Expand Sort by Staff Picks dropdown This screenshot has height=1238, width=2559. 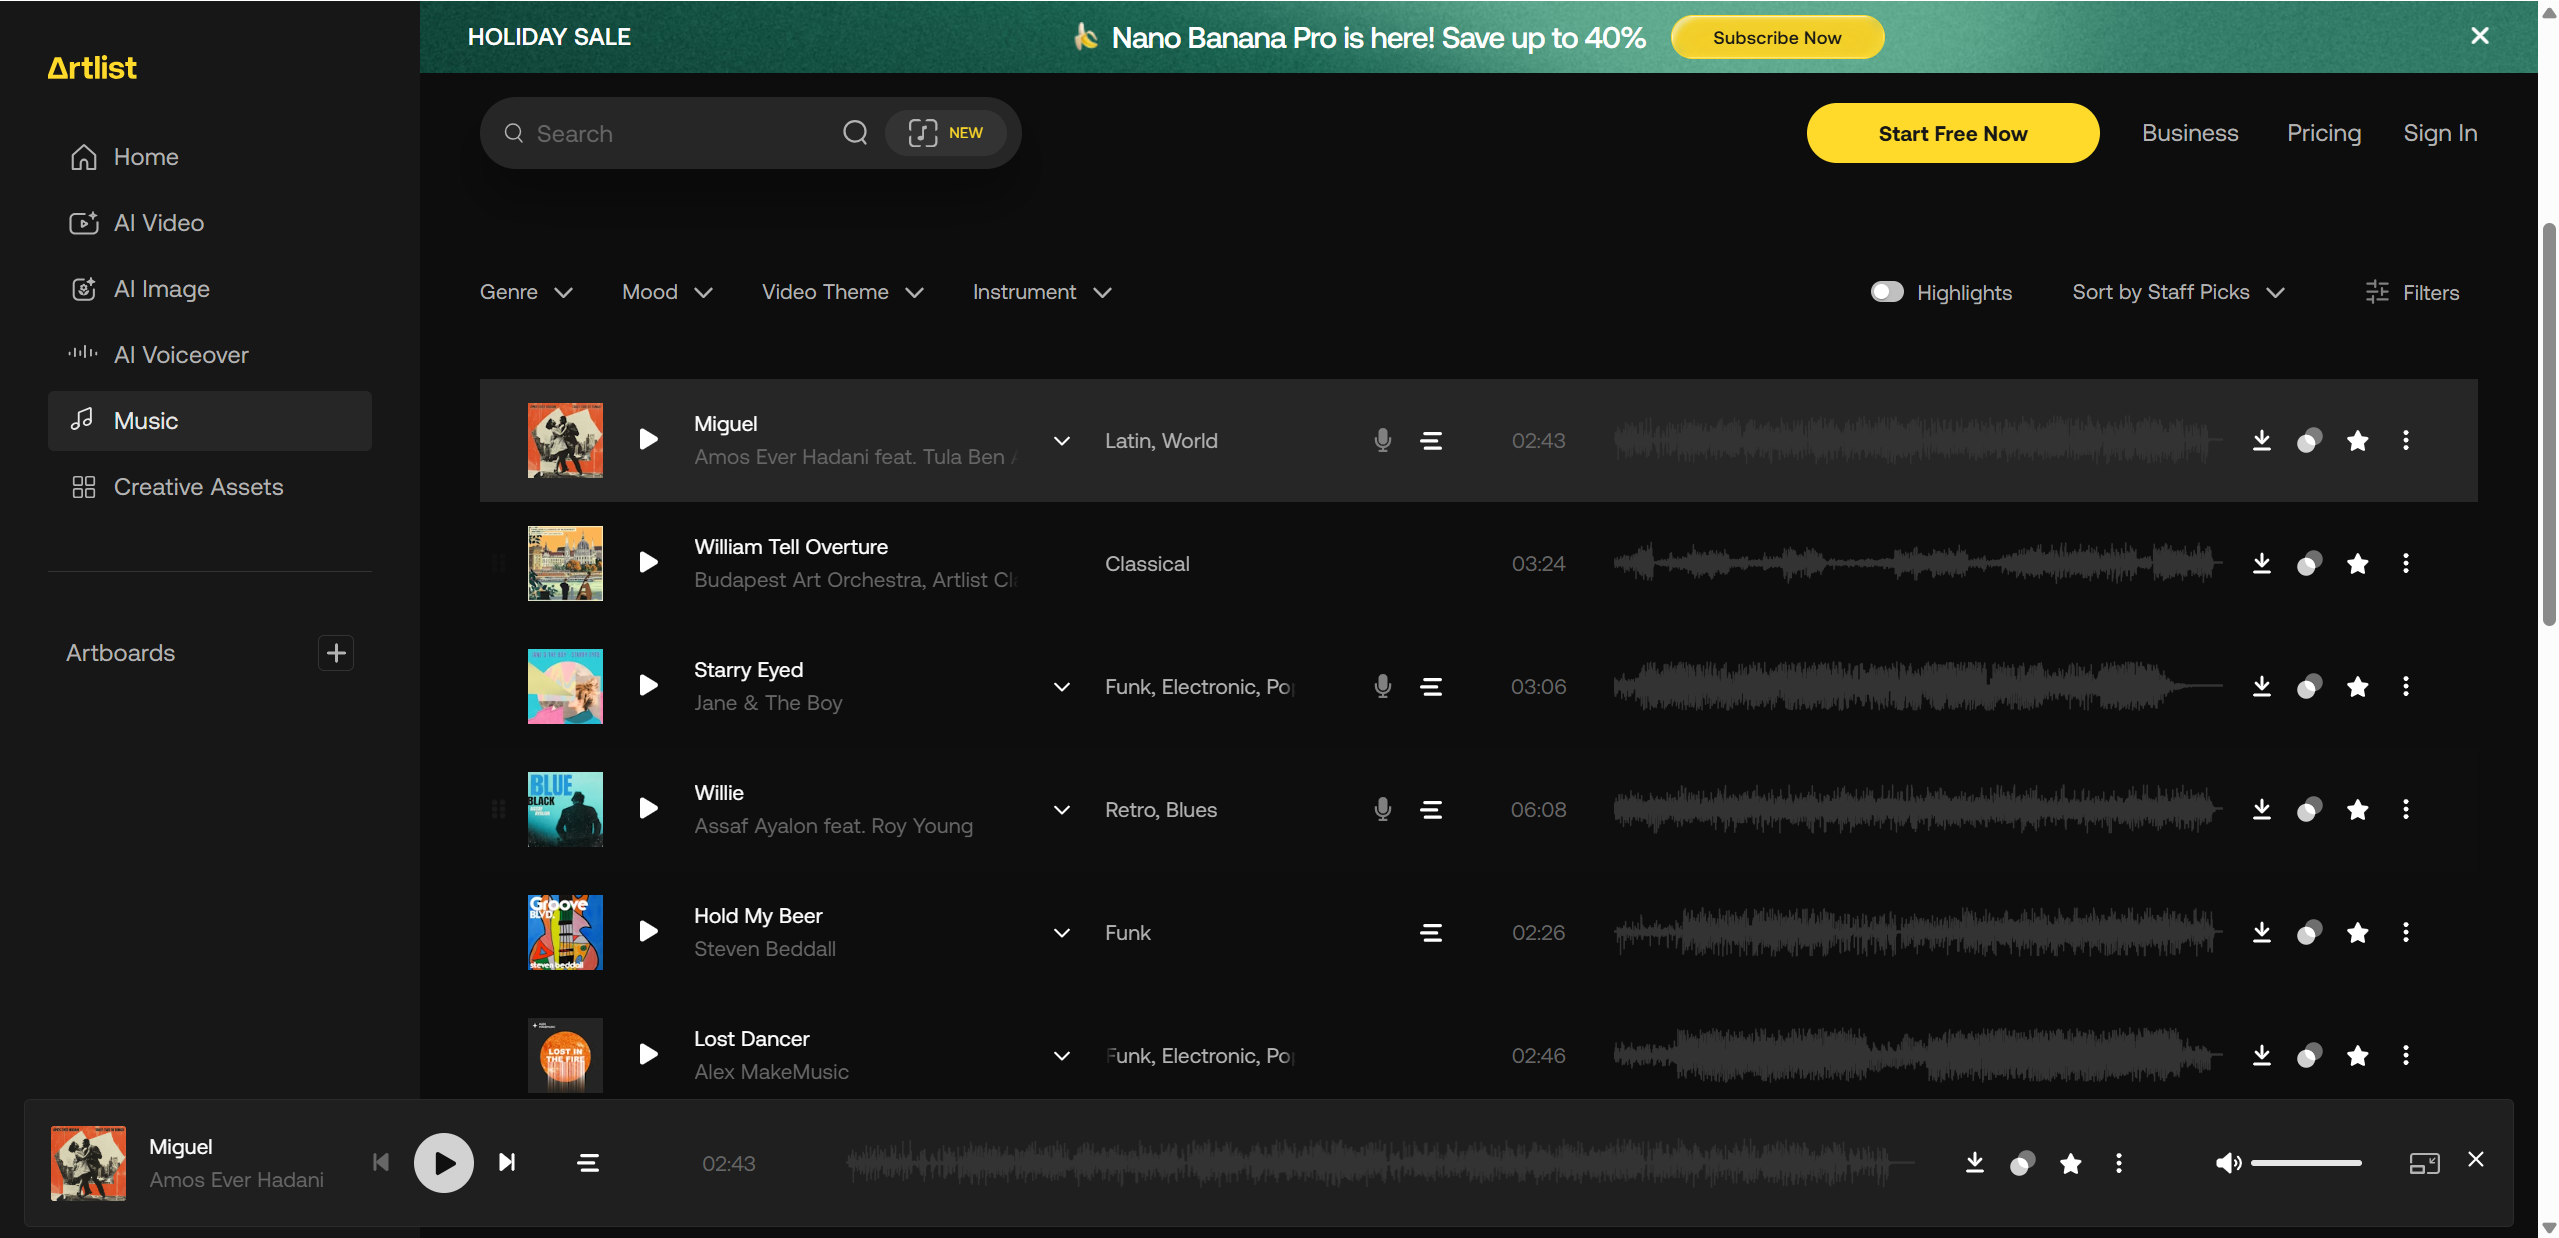[2178, 292]
